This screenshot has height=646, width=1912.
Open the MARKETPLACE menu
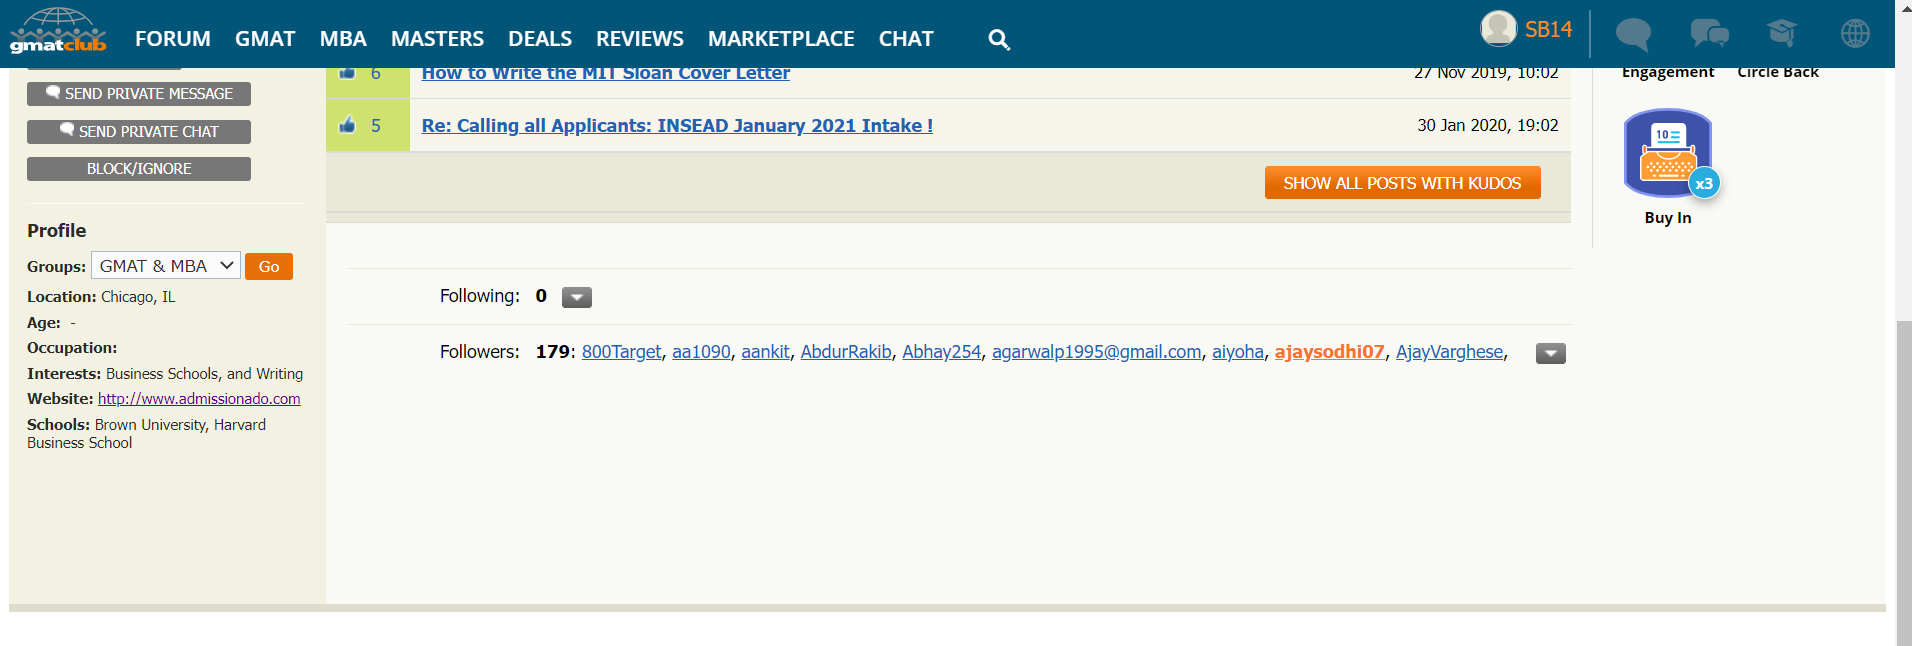781,39
